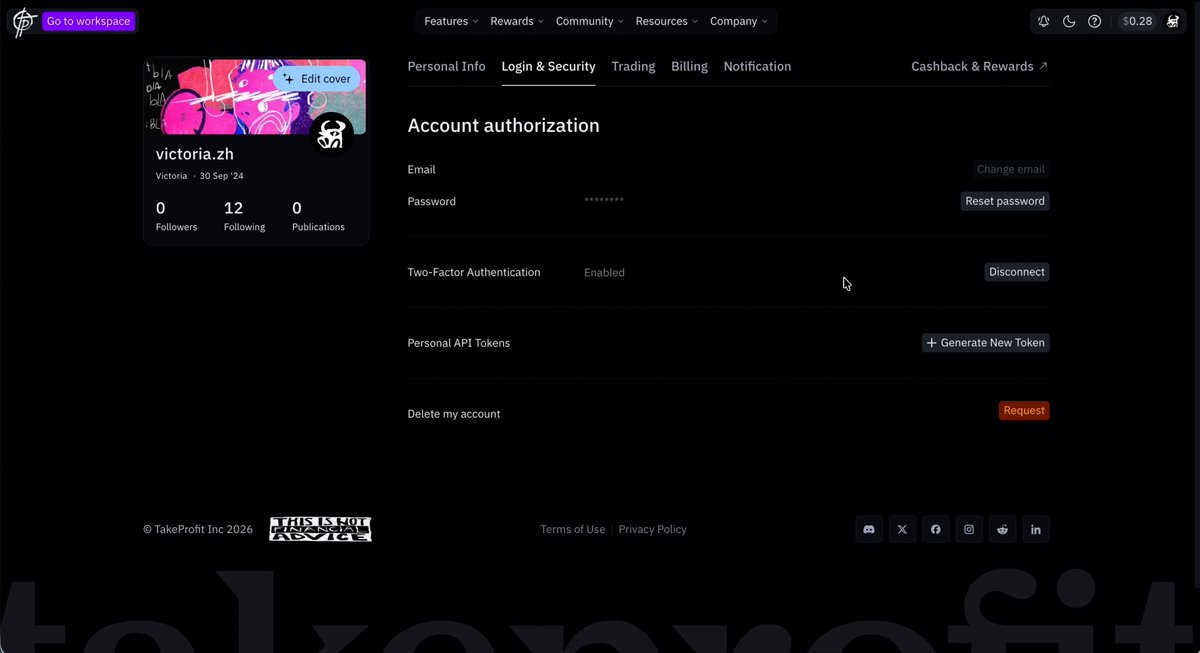1200x653 pixels.
Task: Open the Trading tab
Action: point(633,66)
